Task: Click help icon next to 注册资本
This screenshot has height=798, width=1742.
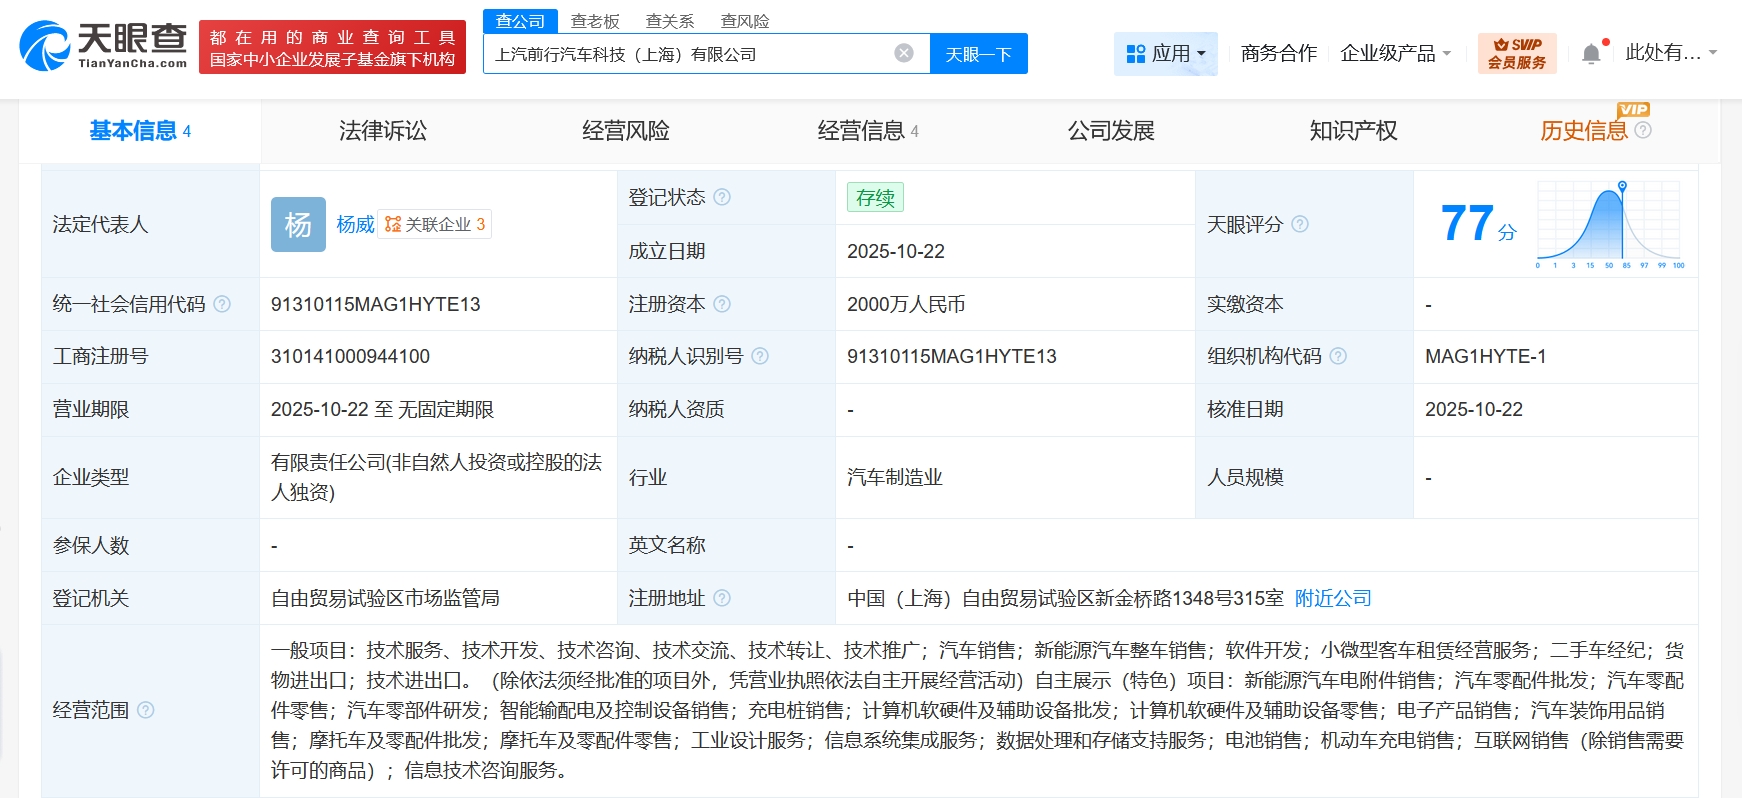Action: pos(722,304)
